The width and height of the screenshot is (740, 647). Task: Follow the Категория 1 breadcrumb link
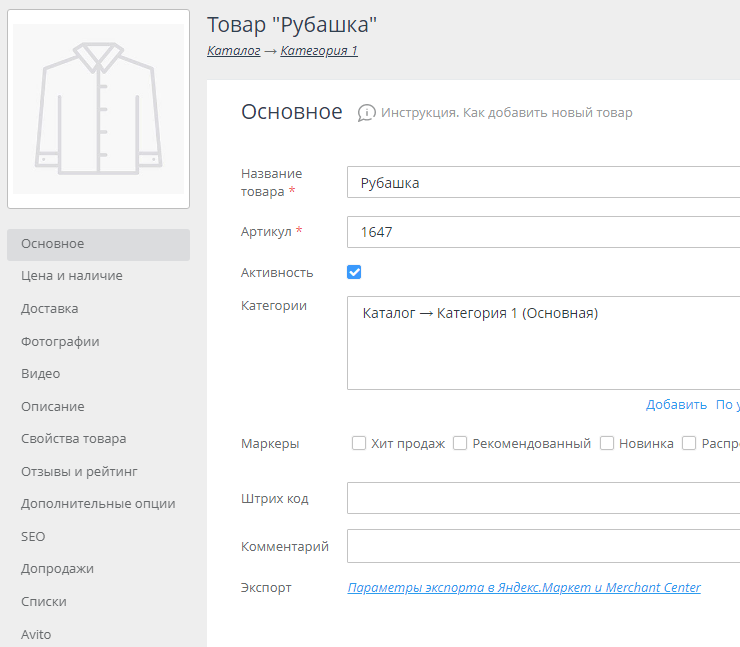(x=319, y=51)
